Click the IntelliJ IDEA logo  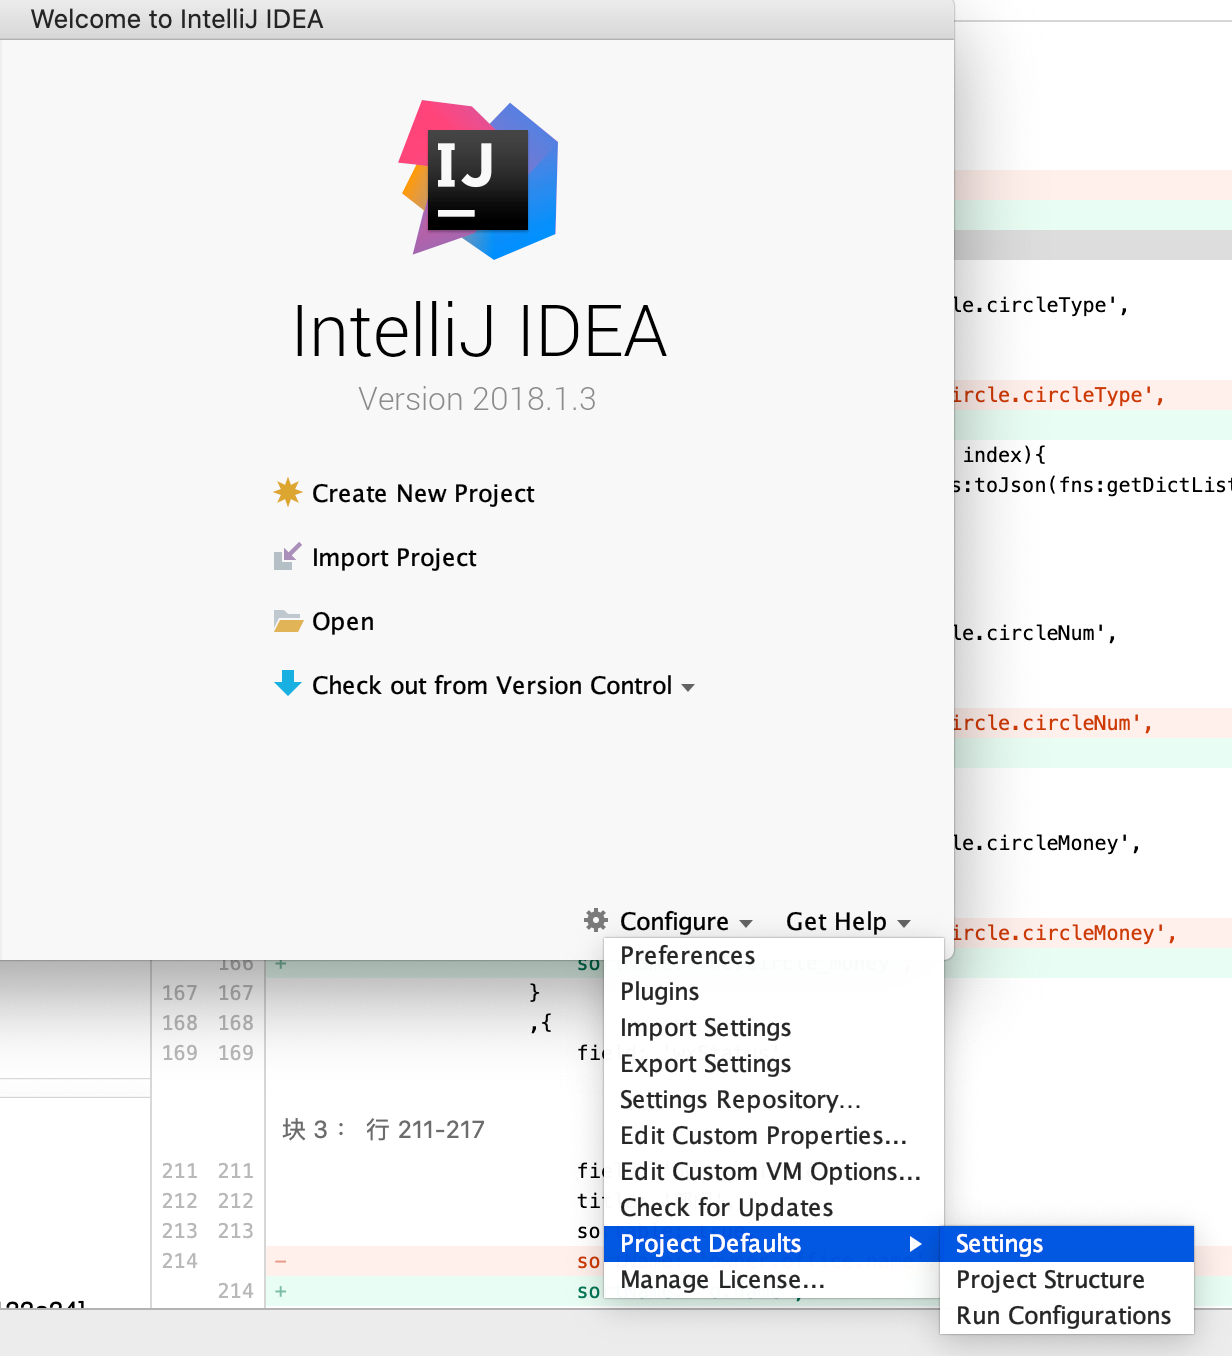(479, 180)
